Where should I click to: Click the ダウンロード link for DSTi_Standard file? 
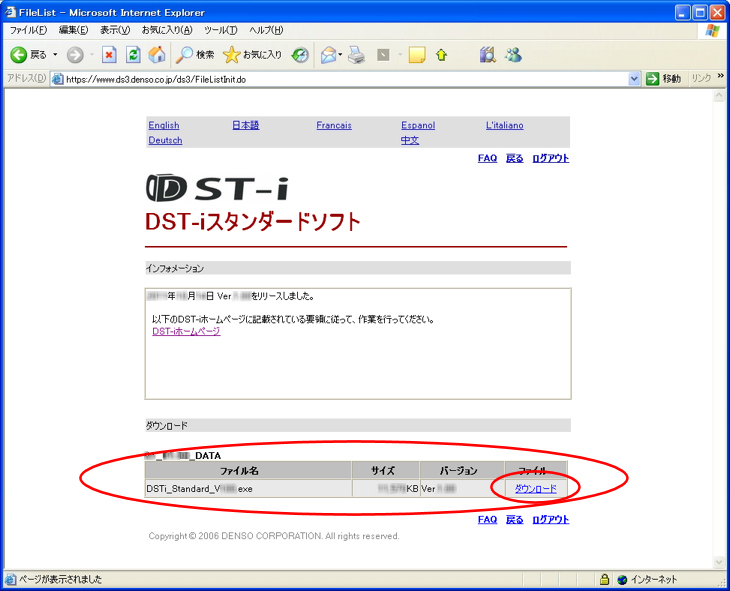click(535, 489)
